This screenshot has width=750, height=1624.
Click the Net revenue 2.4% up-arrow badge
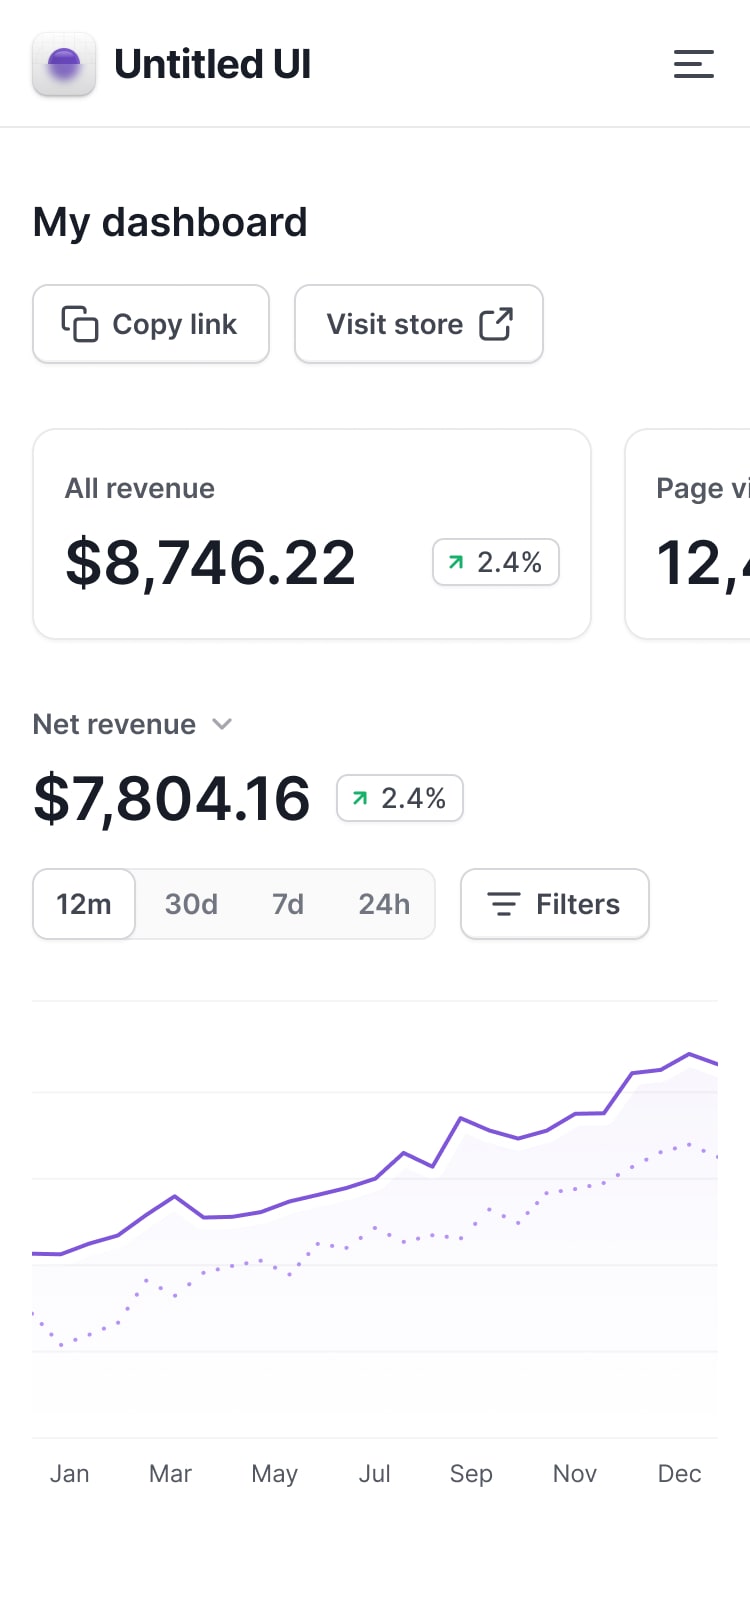[399, 798]
